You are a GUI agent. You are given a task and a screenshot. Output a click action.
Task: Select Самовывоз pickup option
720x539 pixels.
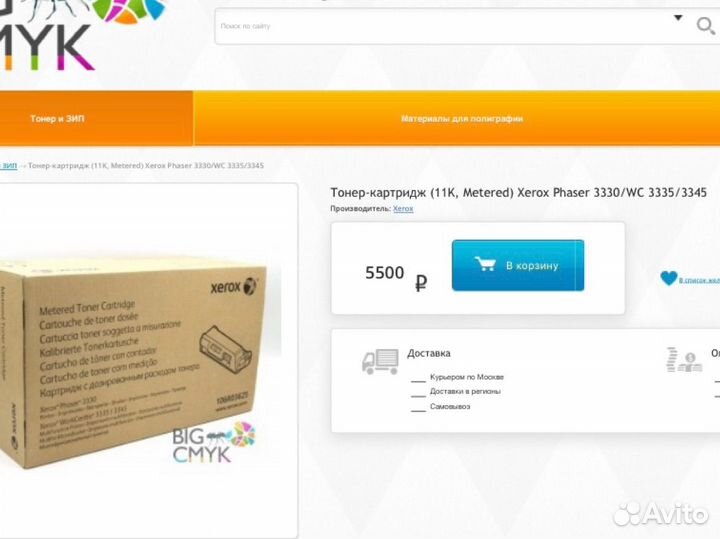coord(450,407)
